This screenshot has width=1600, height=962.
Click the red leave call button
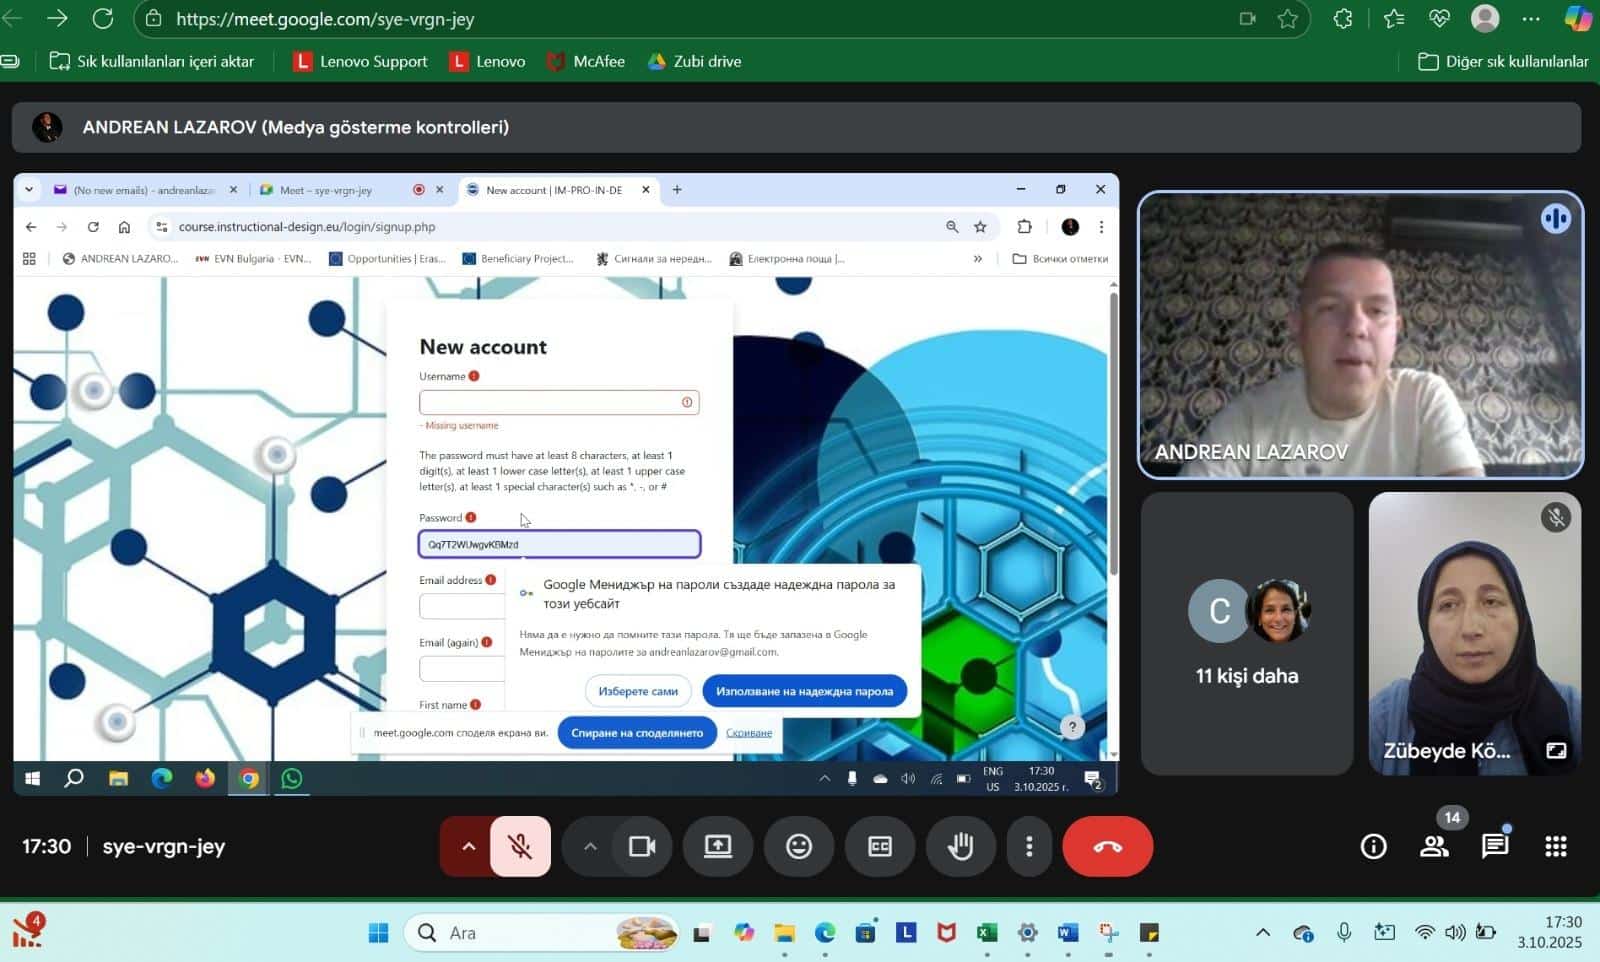1107,846
